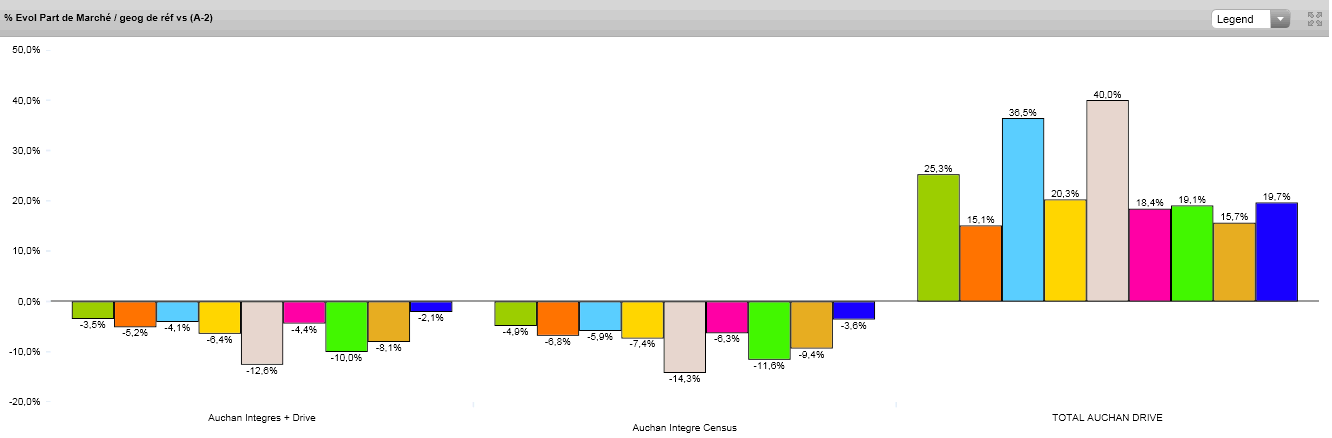Screen dimensions: 1332x438
Task: Select the beige bar valued 40,0%
Action: pyautogui.click(x=1107, y=201)
